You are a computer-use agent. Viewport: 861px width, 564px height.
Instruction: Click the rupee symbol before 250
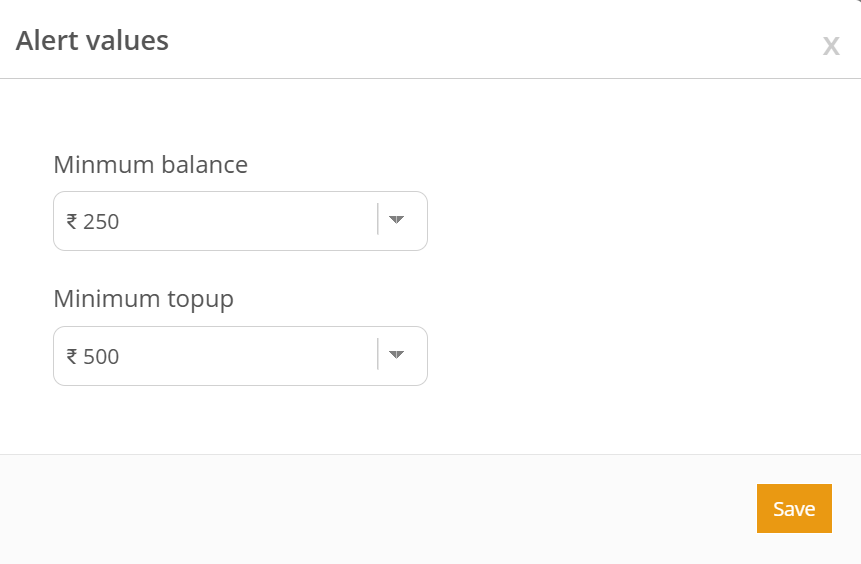point(72,222)
